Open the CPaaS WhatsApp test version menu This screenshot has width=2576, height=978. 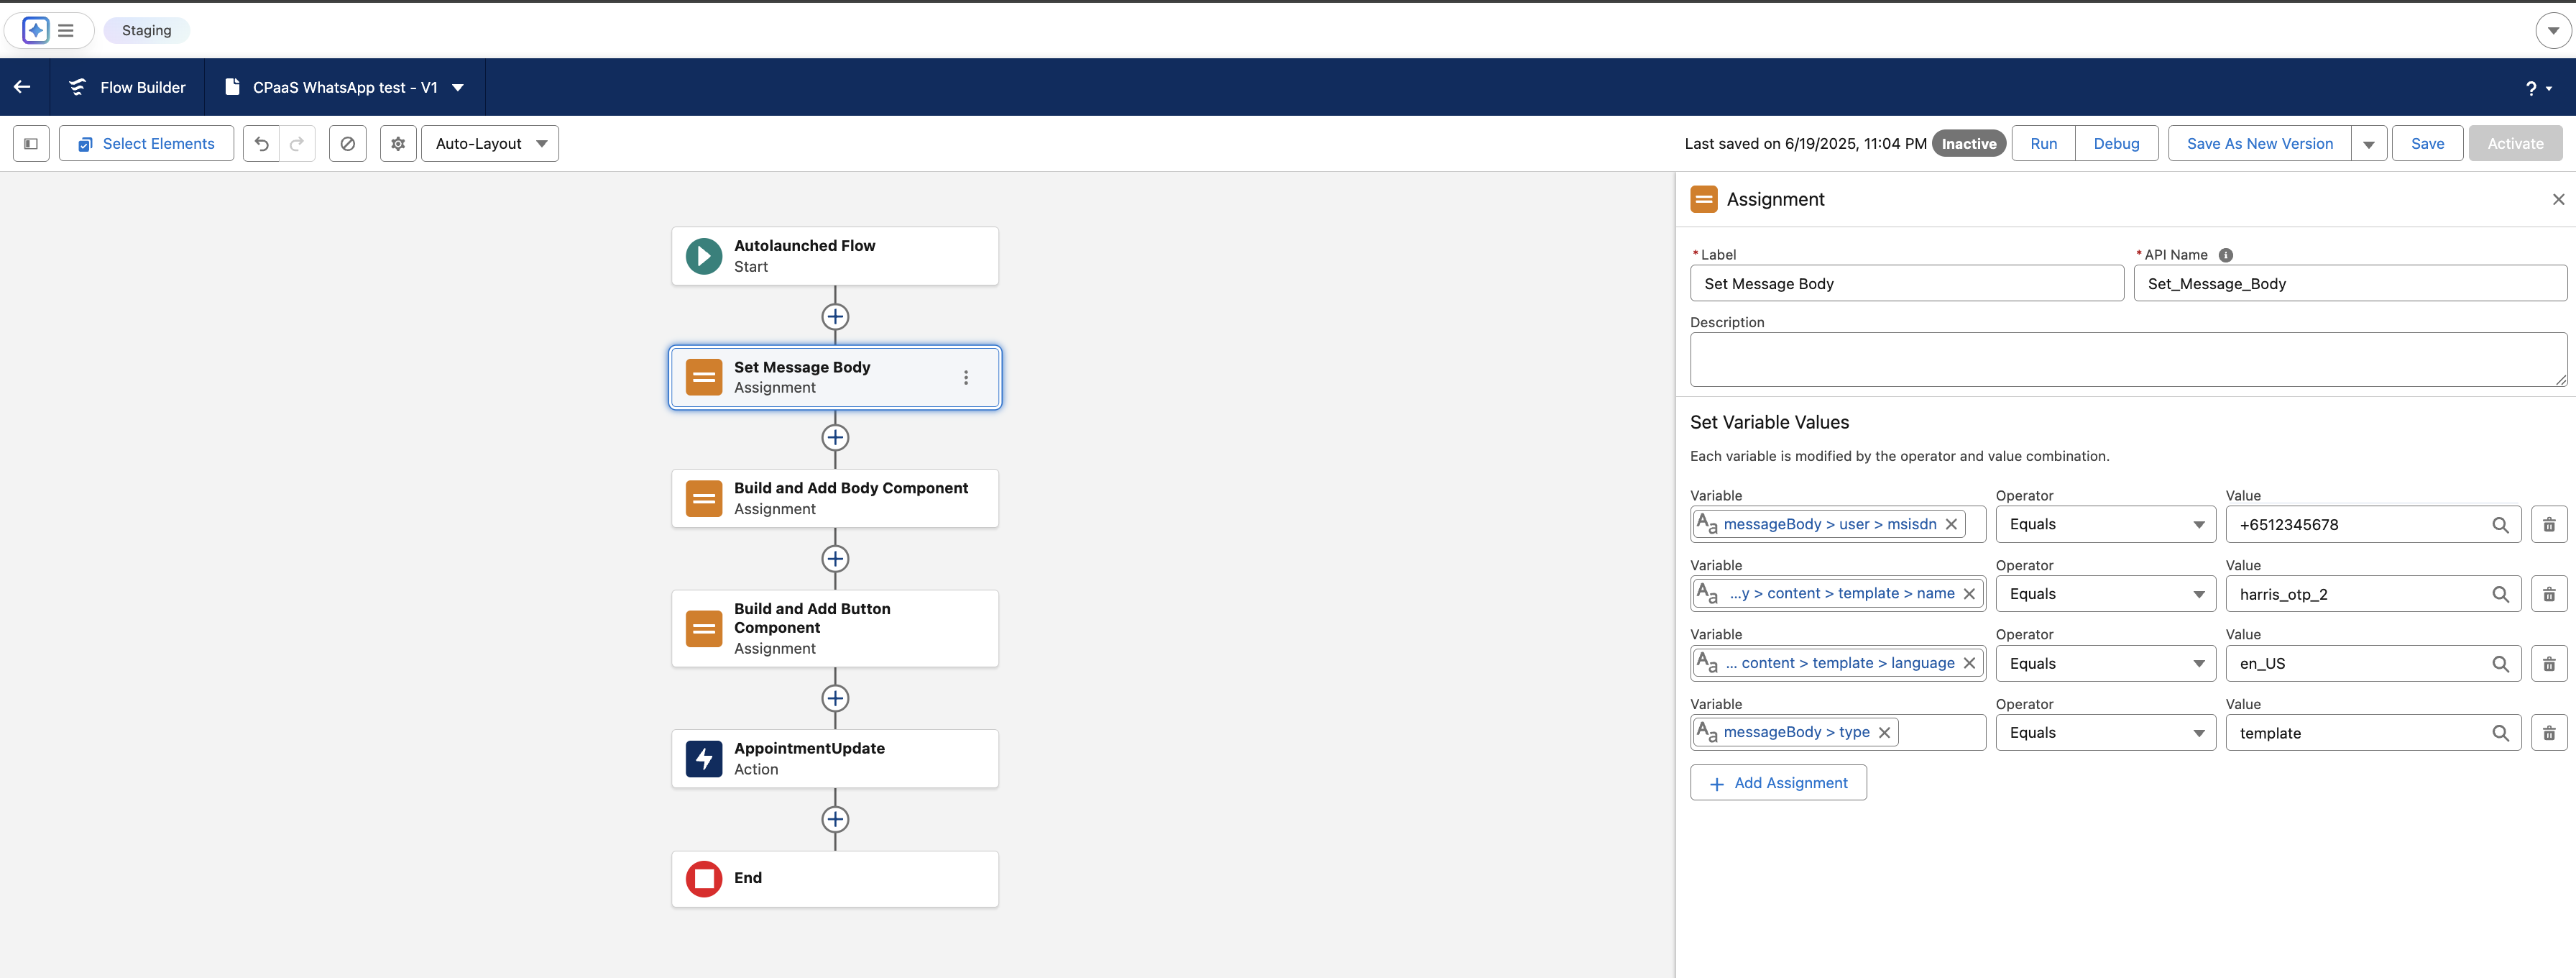(x=458, y=87)
